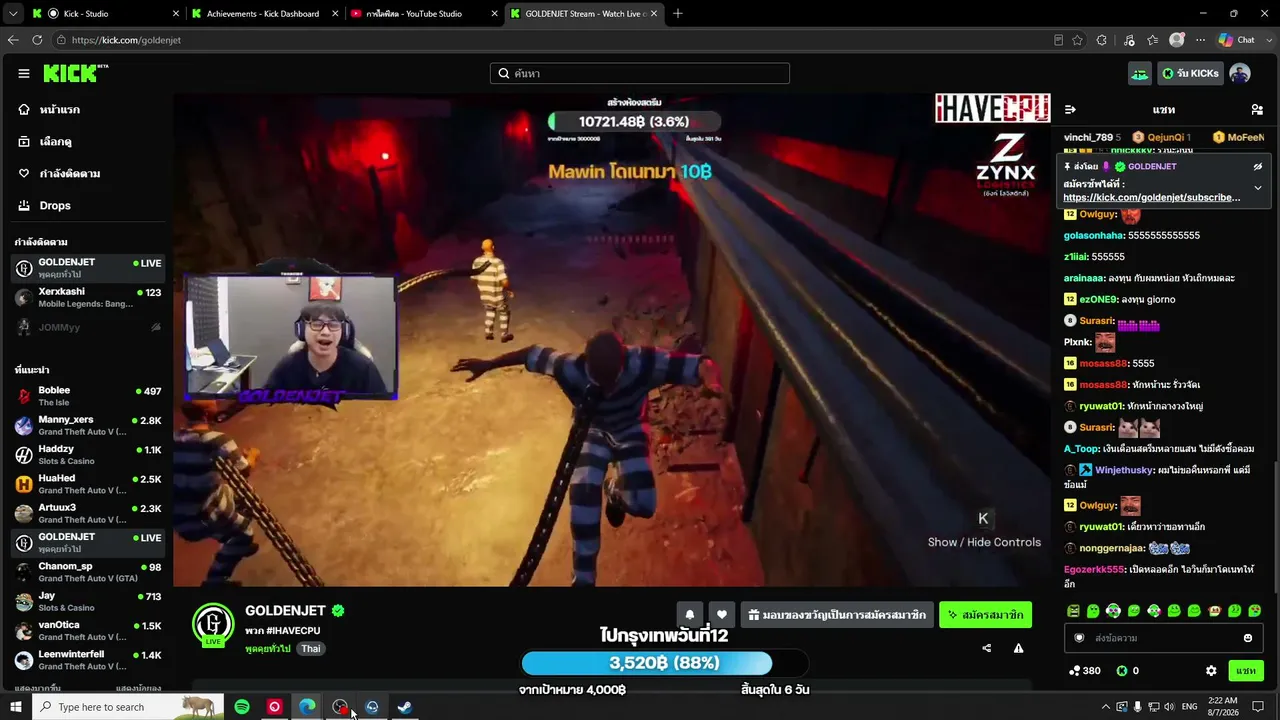Reload the Kick page

click(x=37, y=40)
